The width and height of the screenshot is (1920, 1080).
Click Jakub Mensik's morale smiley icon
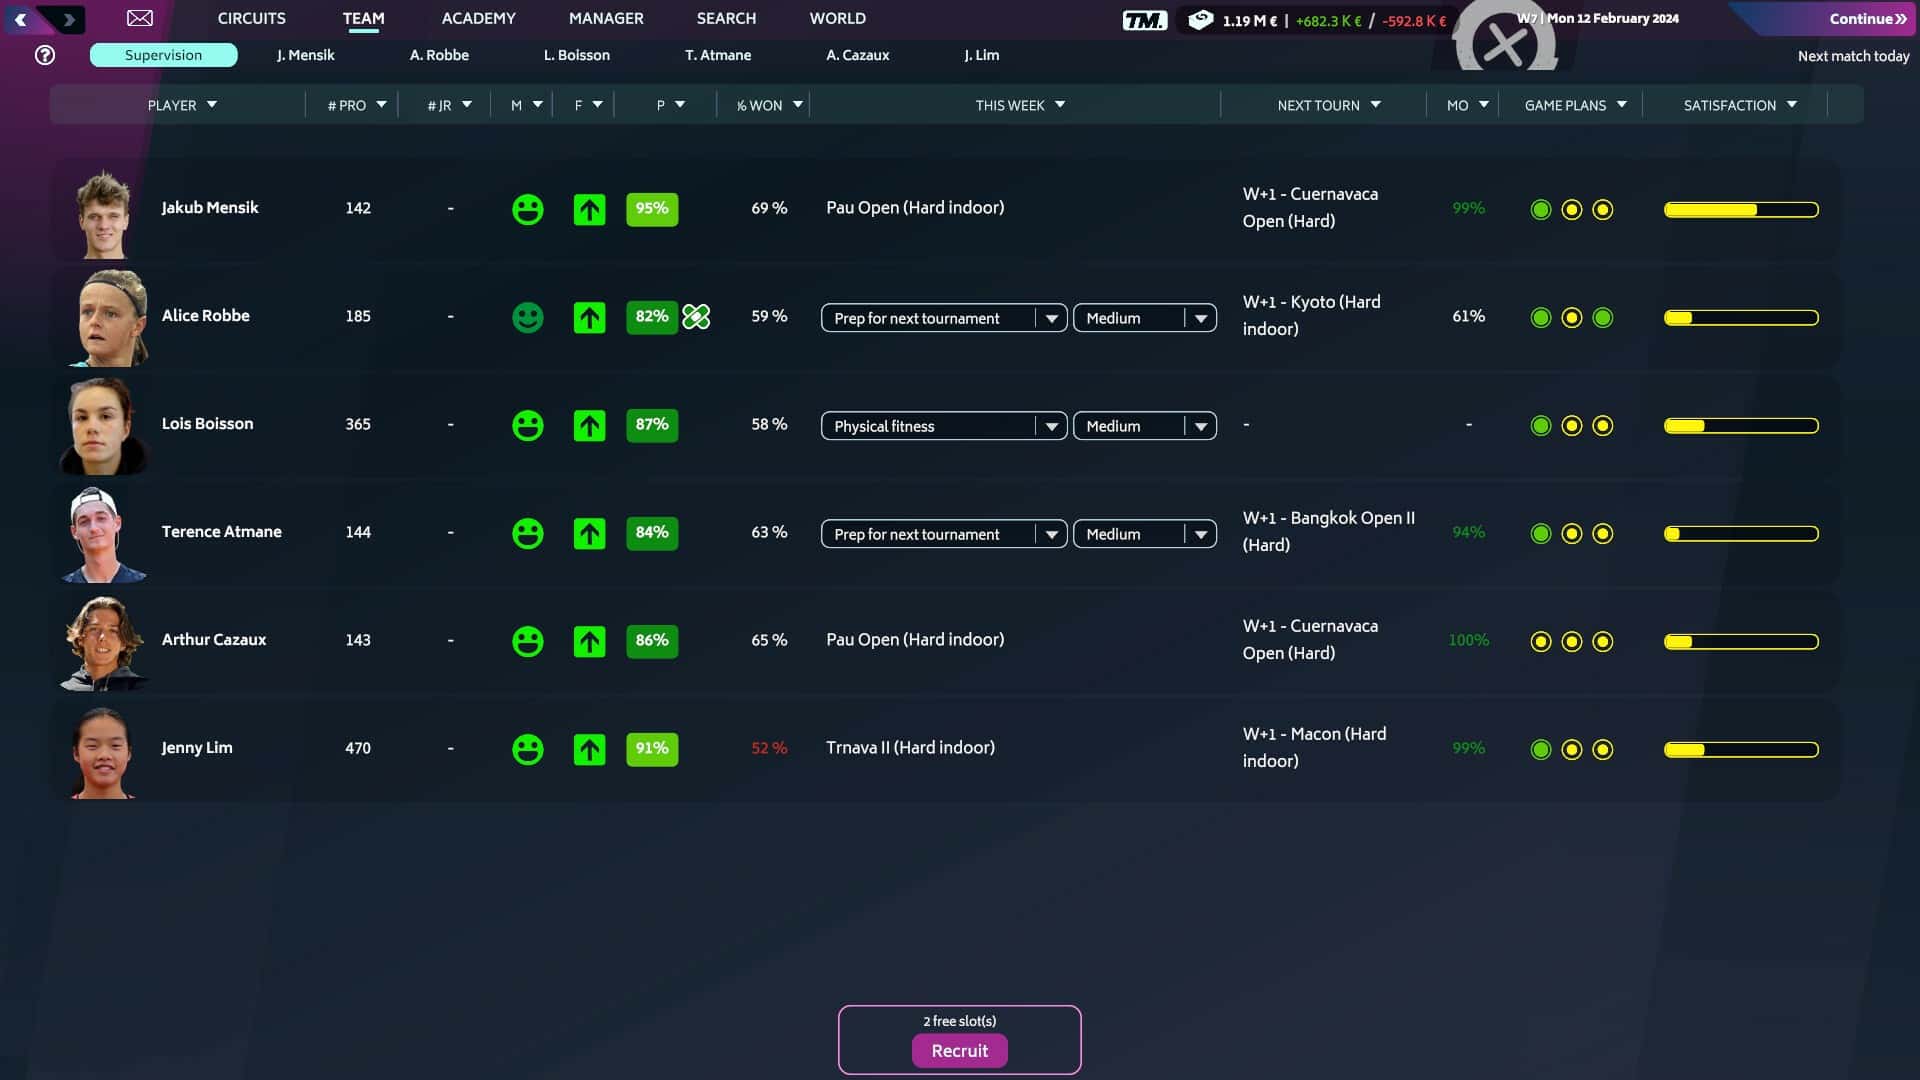click(x=528, y=209)
